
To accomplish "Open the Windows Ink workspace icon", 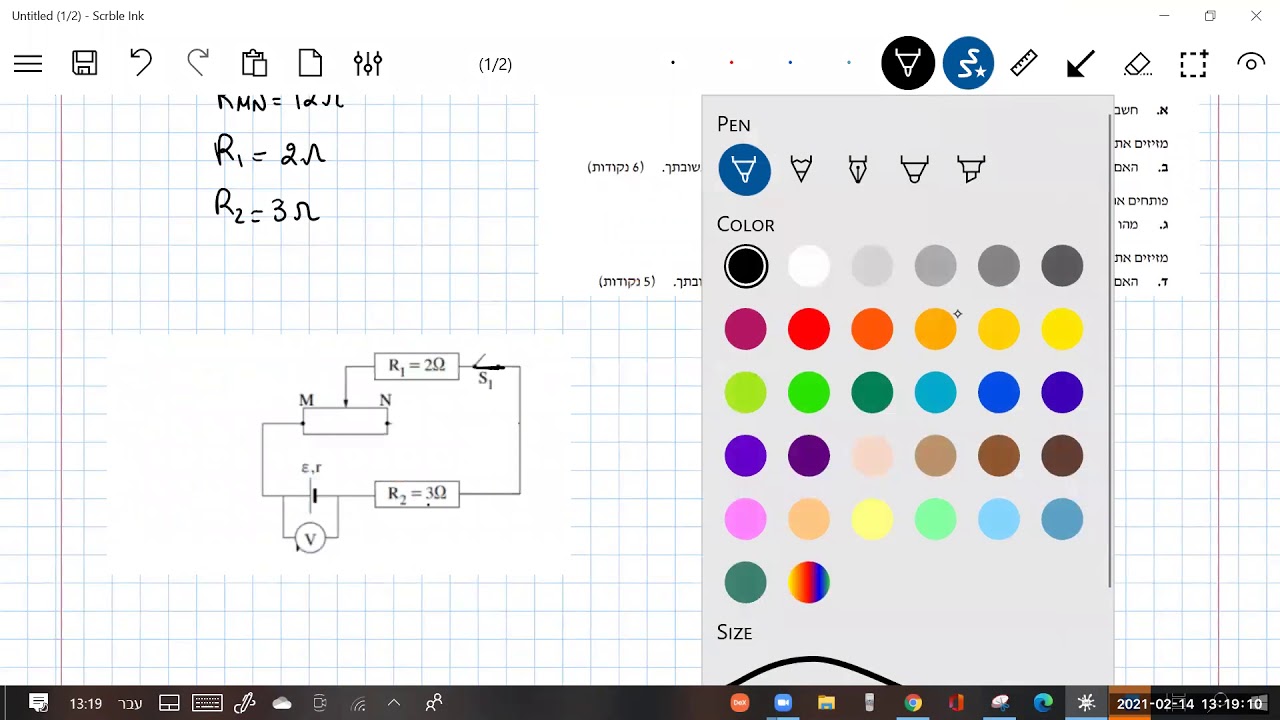I will [x=245, y=703].
